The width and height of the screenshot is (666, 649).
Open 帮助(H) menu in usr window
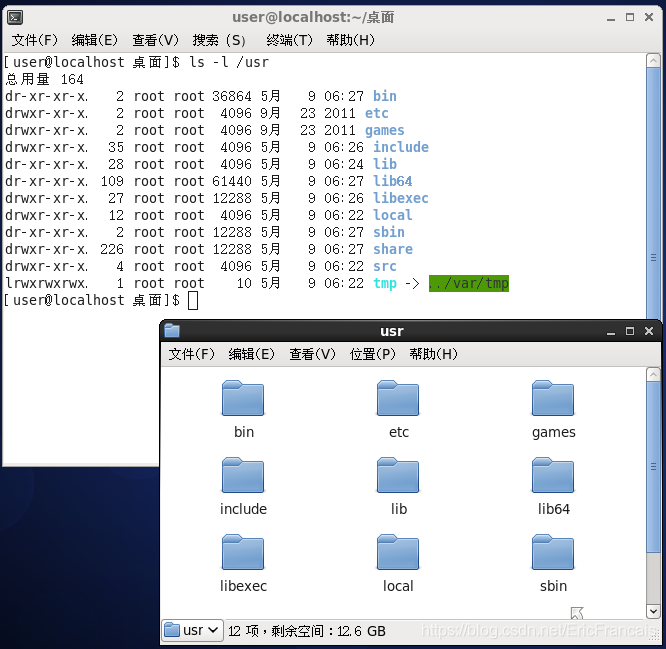[x=433, y=354]
